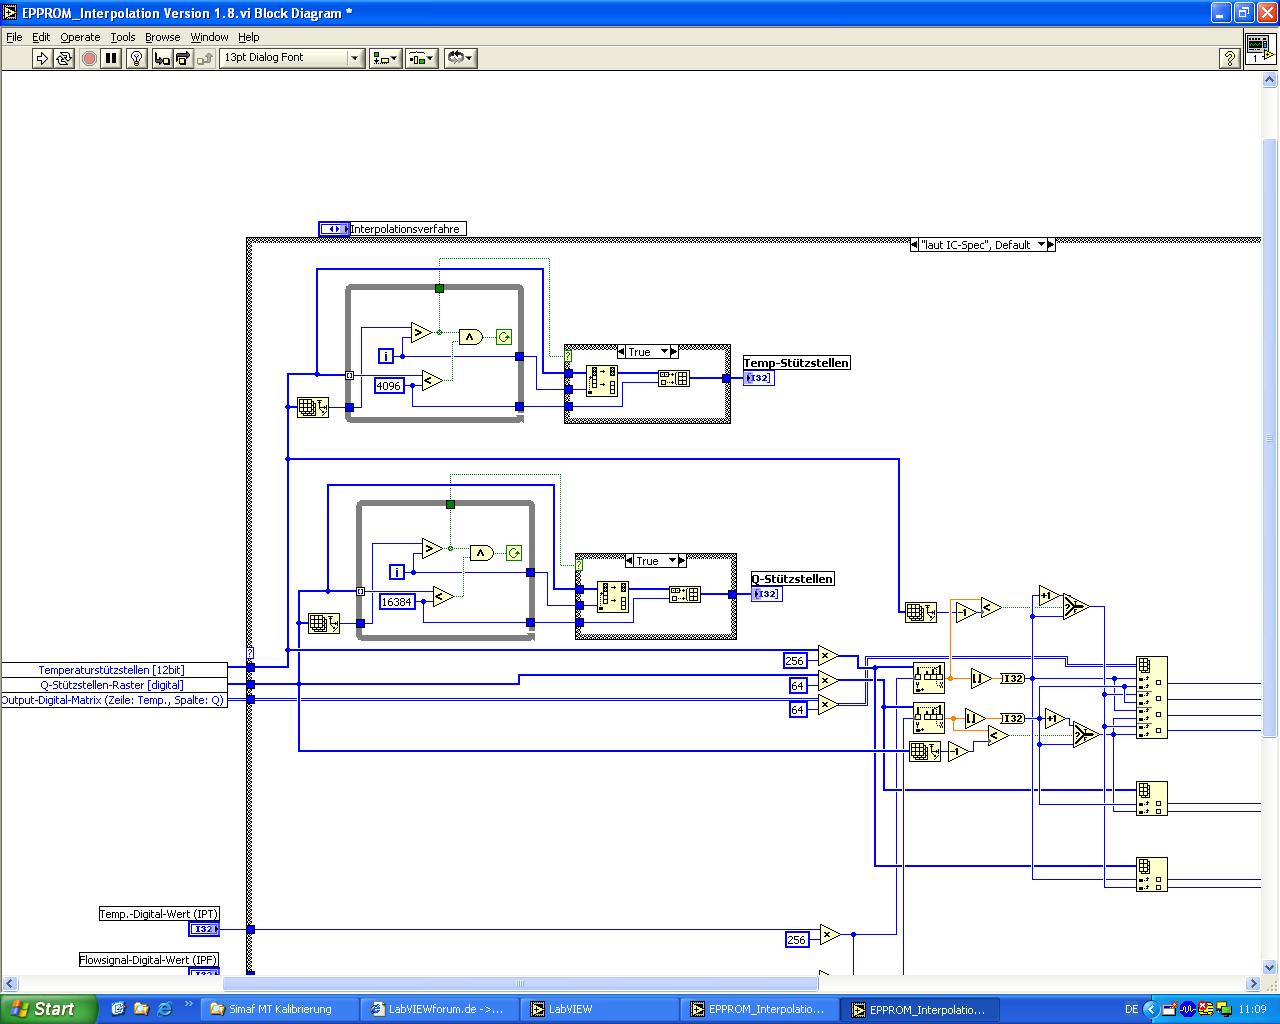Open the Distribute Objects dropdown
The height and width of the screenshot is (1024, 1280).
[421, 58]
